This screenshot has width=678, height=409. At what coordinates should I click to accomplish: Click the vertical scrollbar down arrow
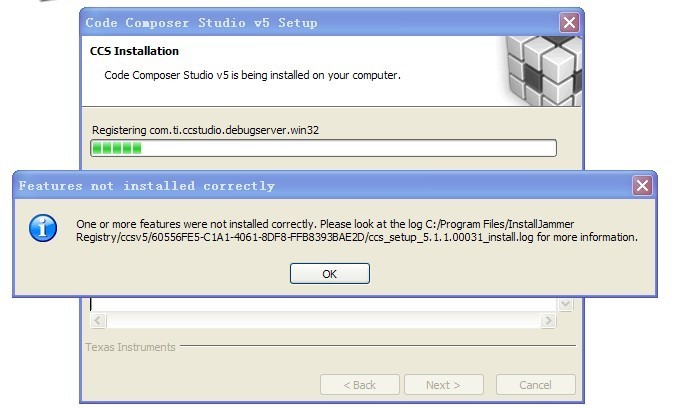[x=565, y=303]
